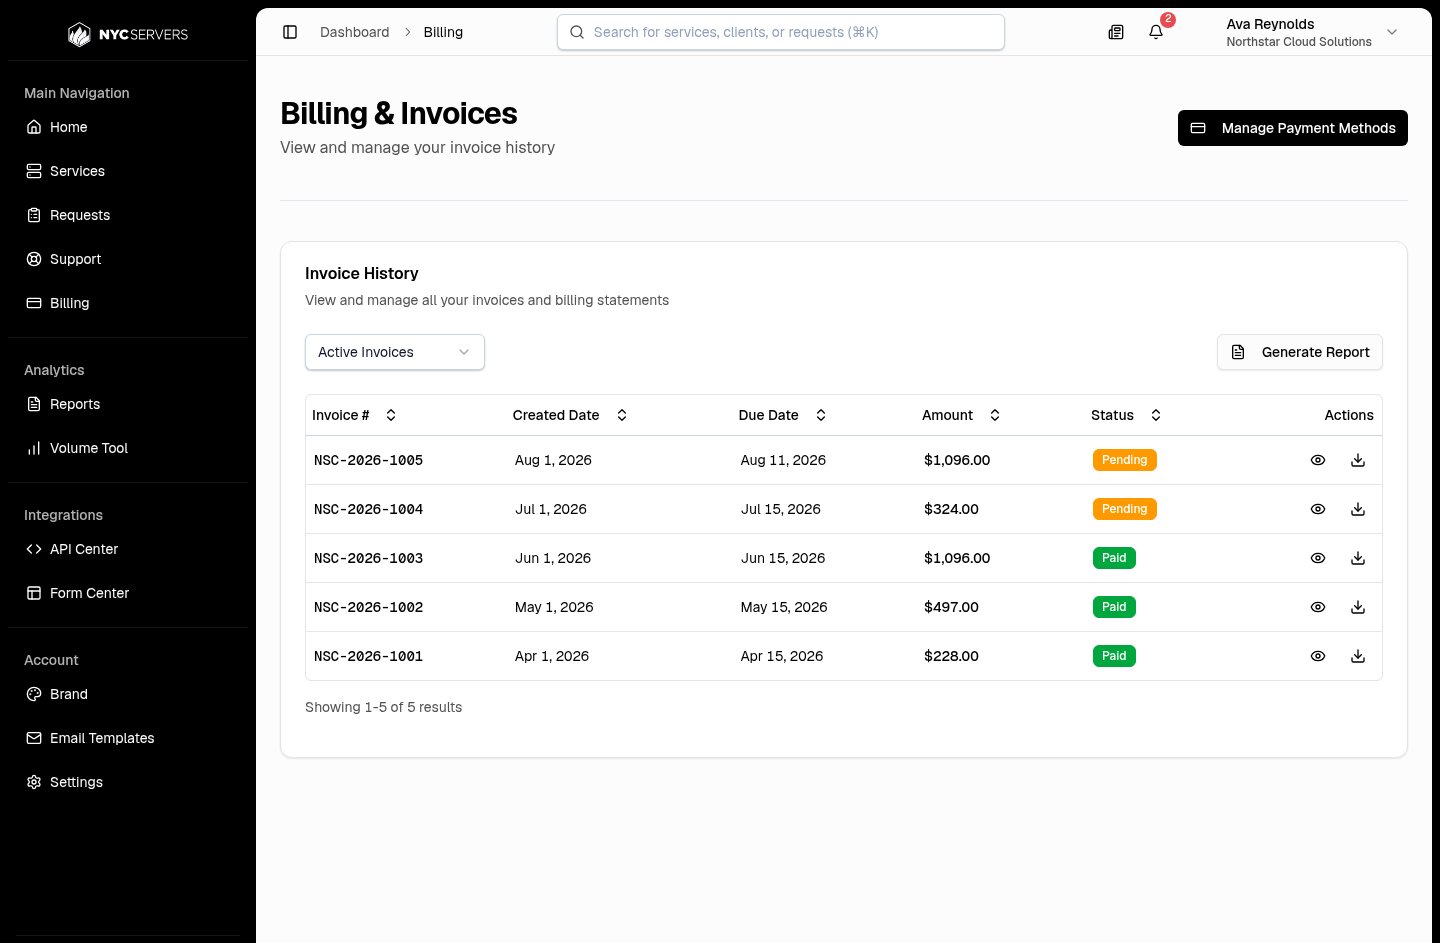Click the $497.00 amount cell
Image resolution: width=1440 pixels, height=943 pixels.
click(x=951, y=607)
